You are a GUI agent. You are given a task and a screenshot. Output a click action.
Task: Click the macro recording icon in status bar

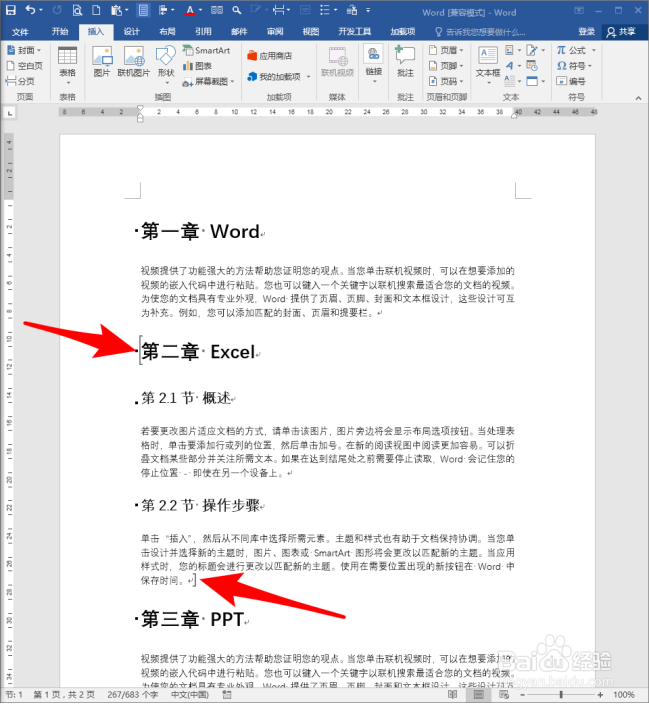pos(227,695)
